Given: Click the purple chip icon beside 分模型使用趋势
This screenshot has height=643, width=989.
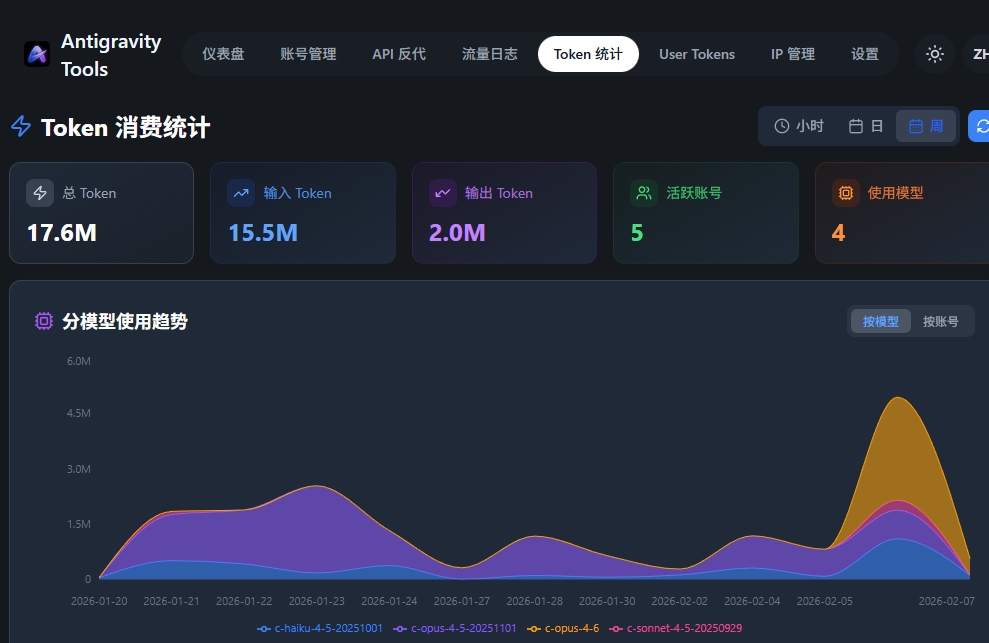Looking at the screenshot, I should 44,321.
